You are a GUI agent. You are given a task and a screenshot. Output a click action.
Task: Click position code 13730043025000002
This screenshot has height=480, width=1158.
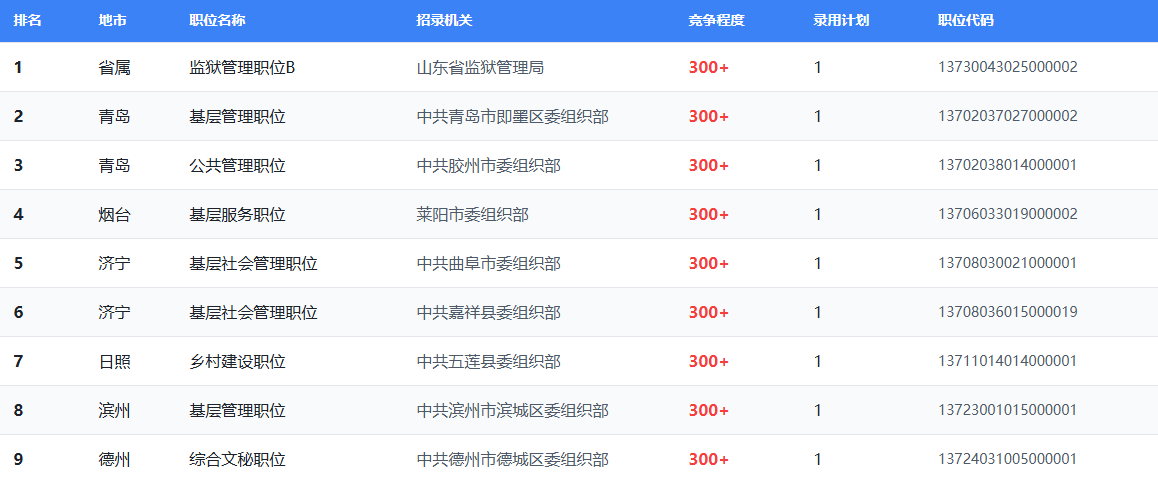tap(1007, 68)
